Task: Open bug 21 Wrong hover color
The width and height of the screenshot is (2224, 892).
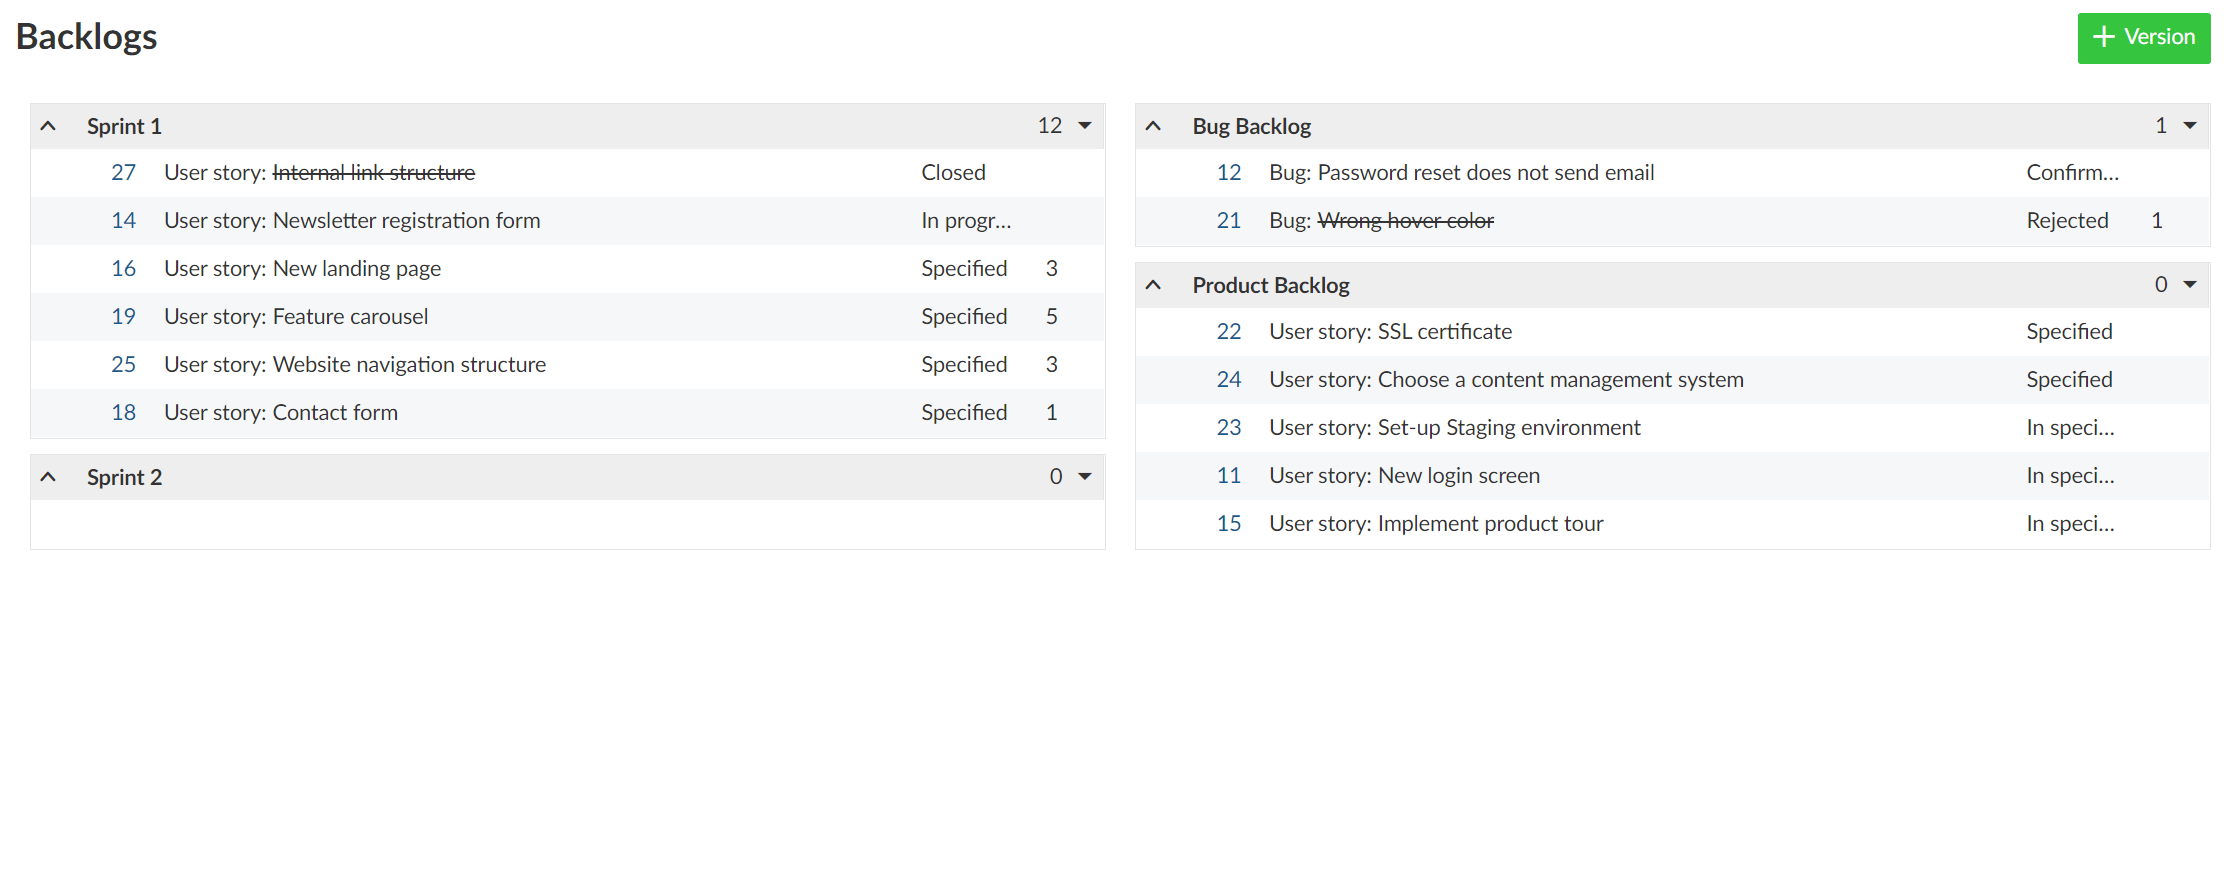Action: (1228, 220)
